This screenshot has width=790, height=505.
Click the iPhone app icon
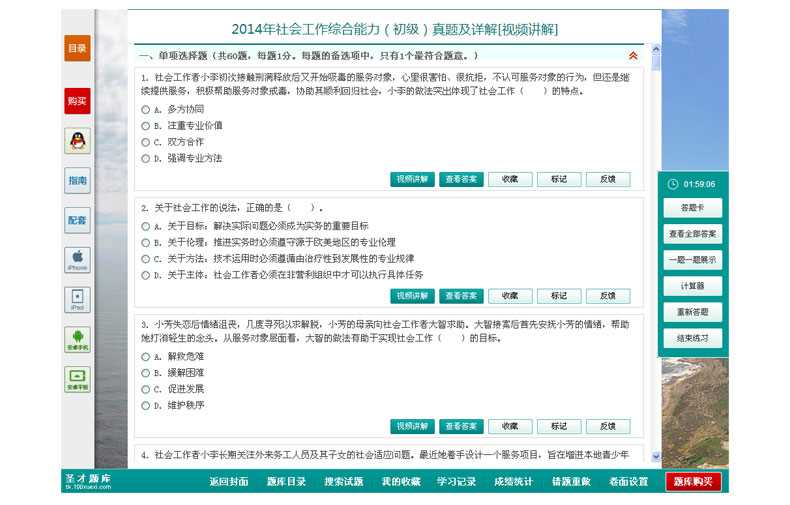(x=77, y=260)
